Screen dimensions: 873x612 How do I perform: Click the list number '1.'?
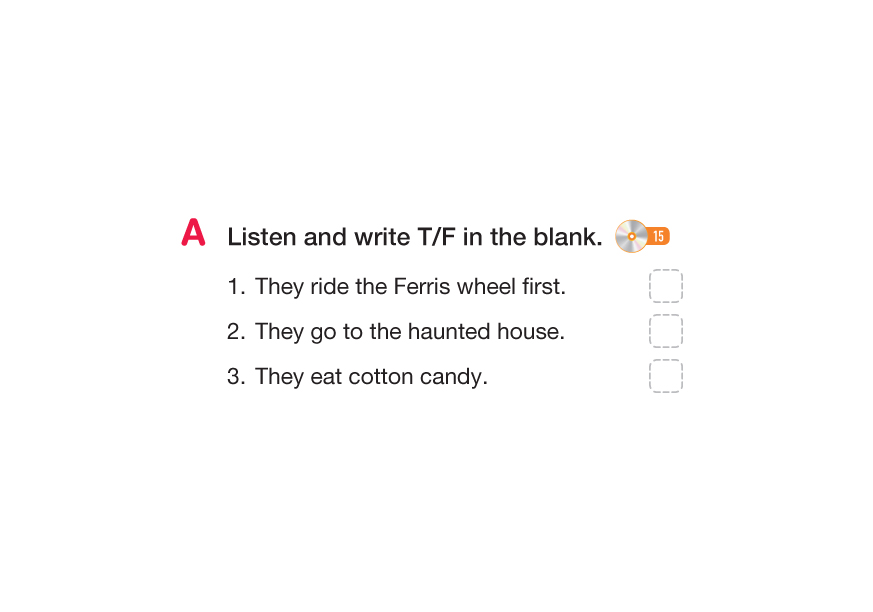click(x=236, y=287)
